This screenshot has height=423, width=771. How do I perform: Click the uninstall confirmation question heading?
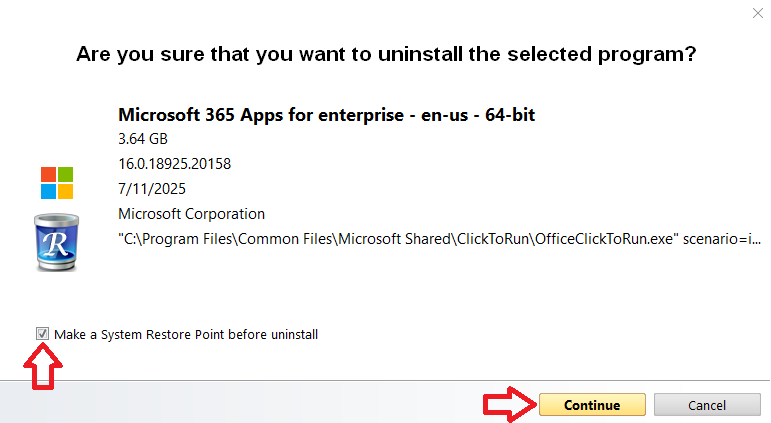pyautogui.click(x=386, y=54)
